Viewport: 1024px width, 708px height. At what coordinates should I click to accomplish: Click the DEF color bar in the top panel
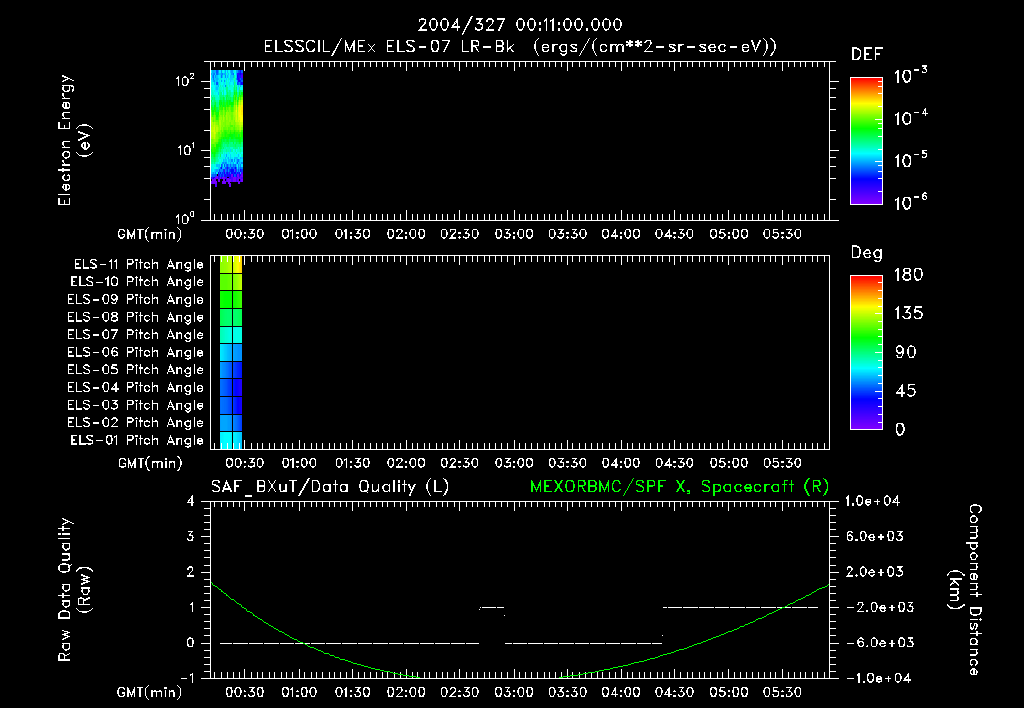coord(866,141)
